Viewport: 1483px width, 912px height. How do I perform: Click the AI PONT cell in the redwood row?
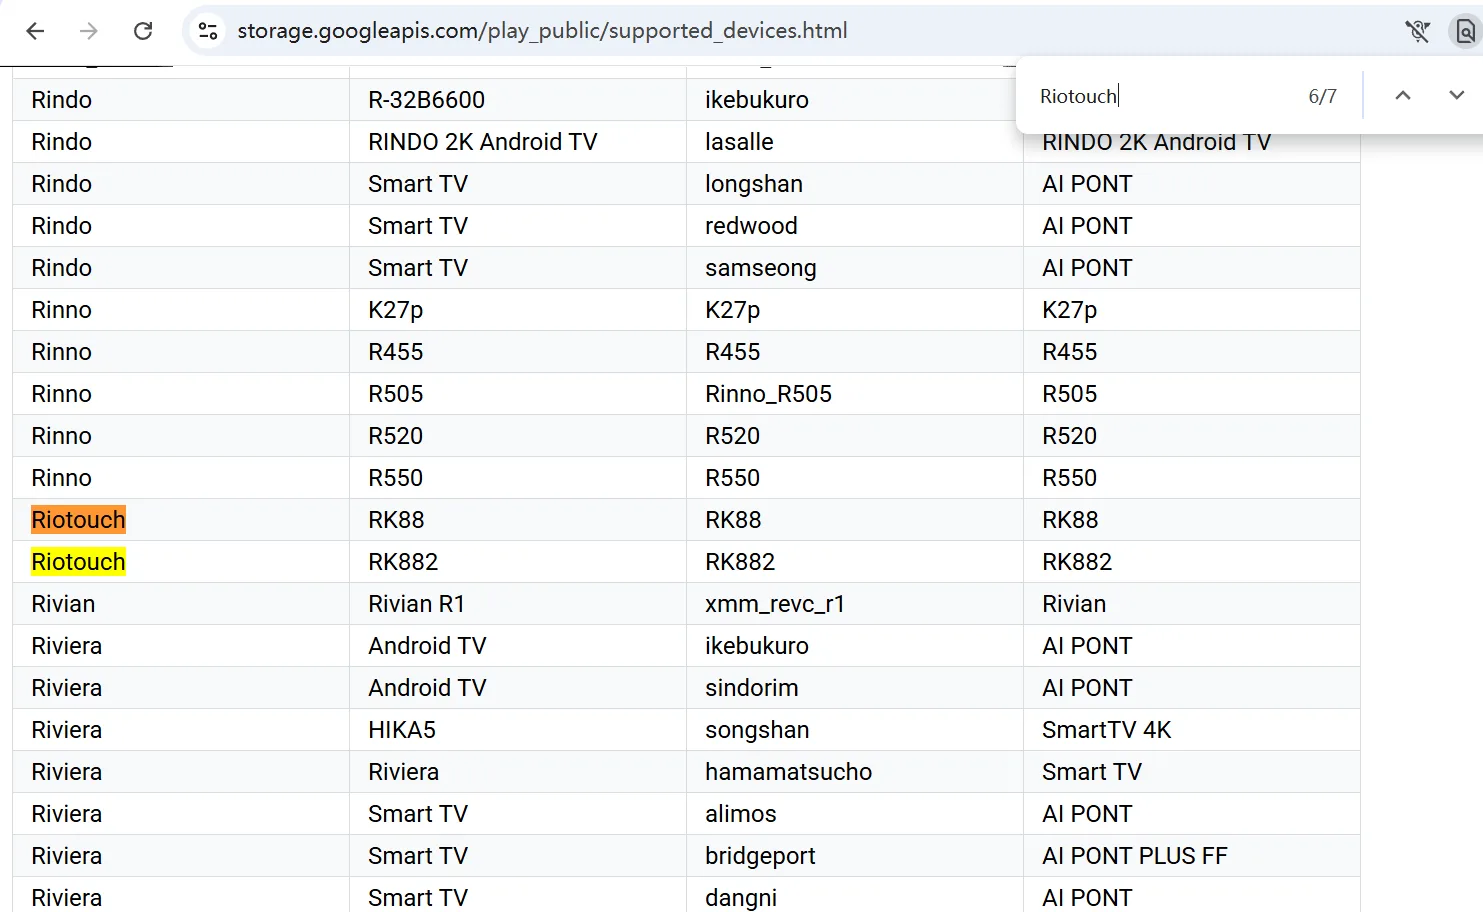coord(1192,226)
